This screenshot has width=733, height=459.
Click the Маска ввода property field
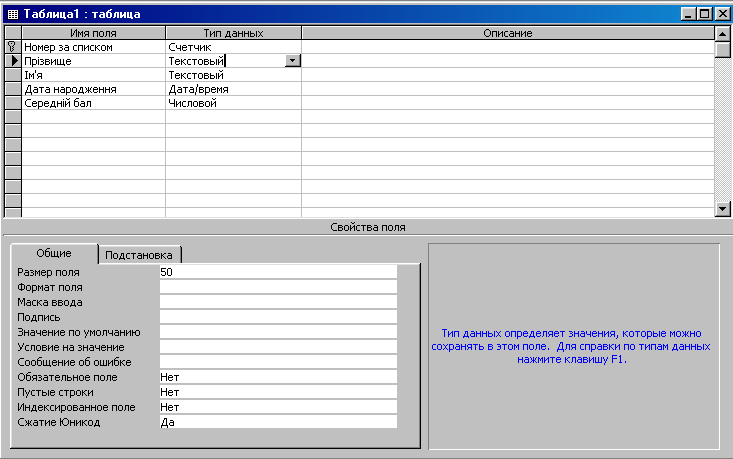(278, 302)
